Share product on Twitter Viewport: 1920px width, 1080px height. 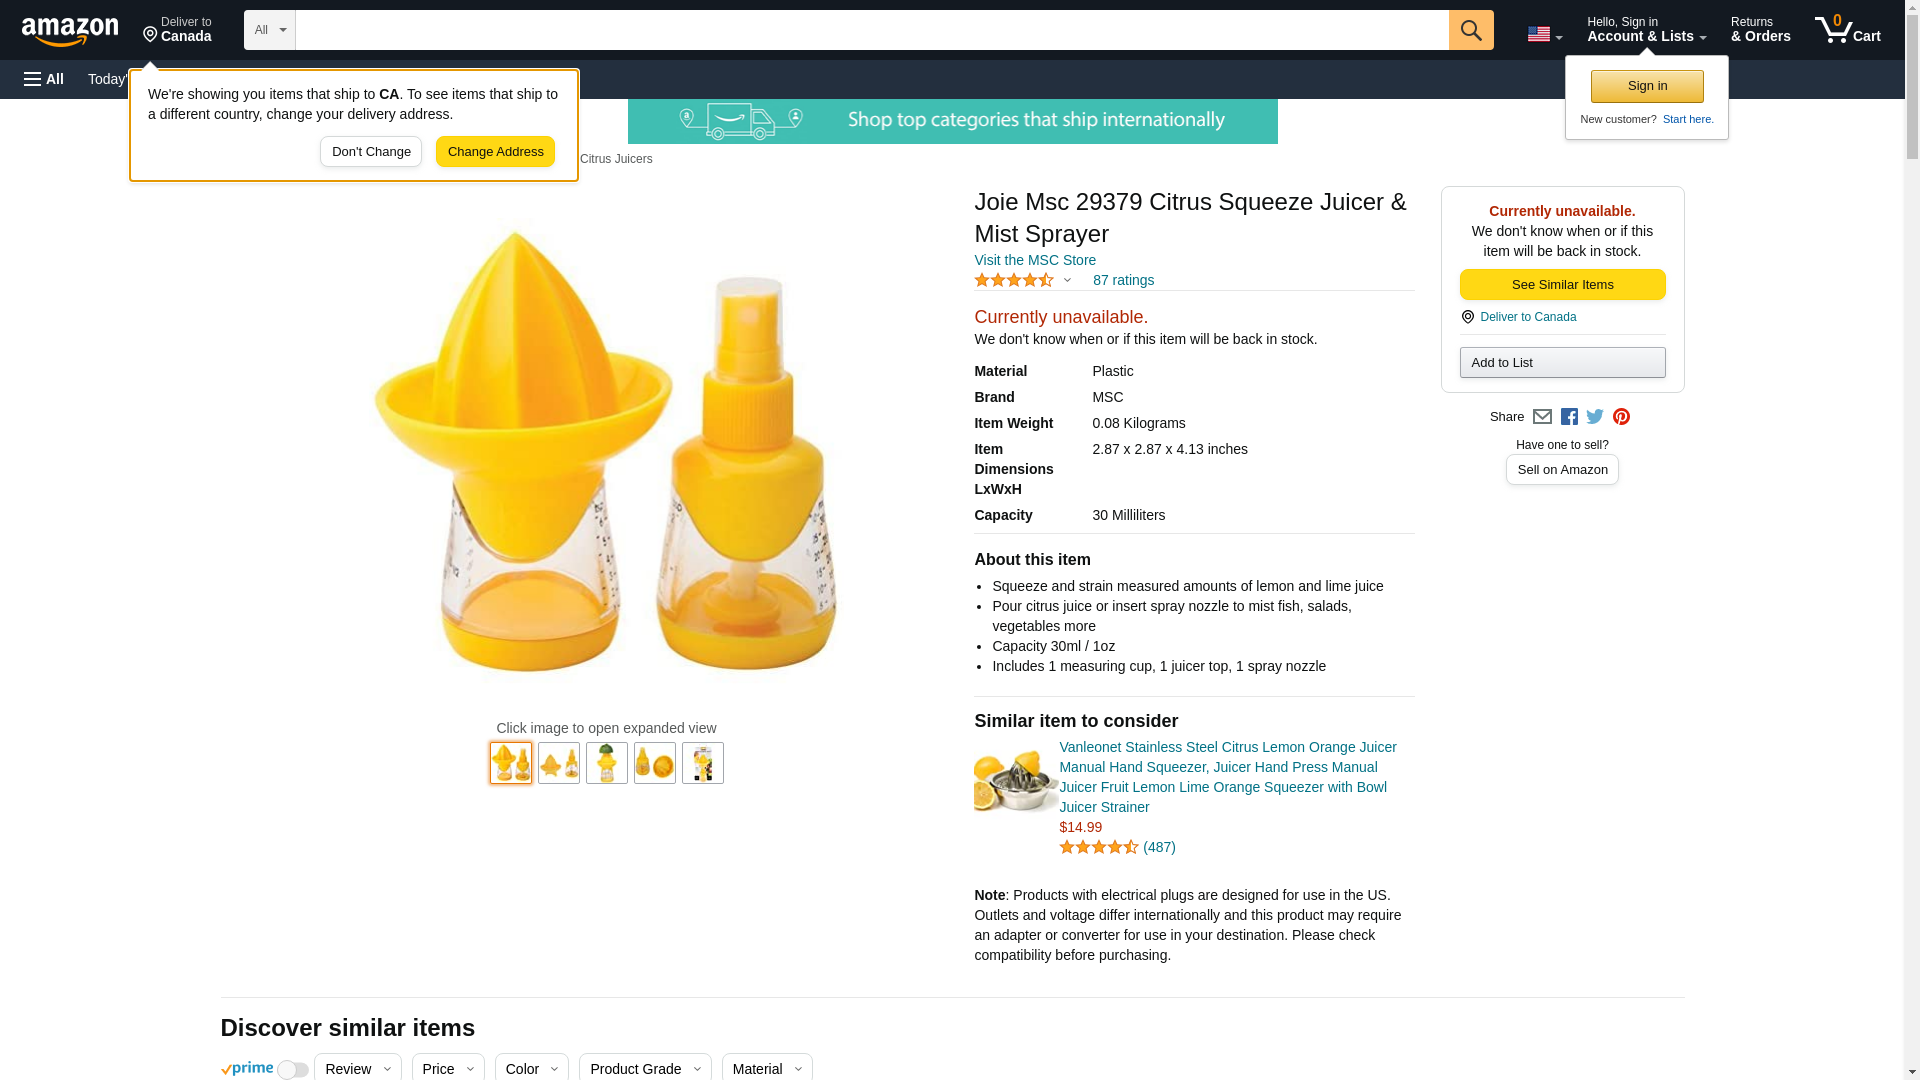[1595, 417]
